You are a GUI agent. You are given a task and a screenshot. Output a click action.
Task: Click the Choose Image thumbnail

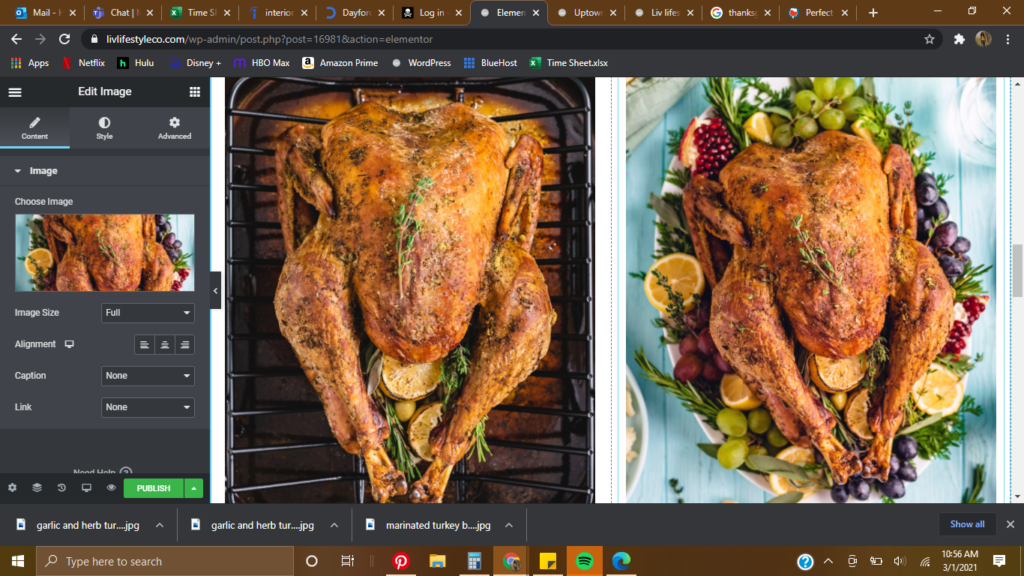(104, 253)
